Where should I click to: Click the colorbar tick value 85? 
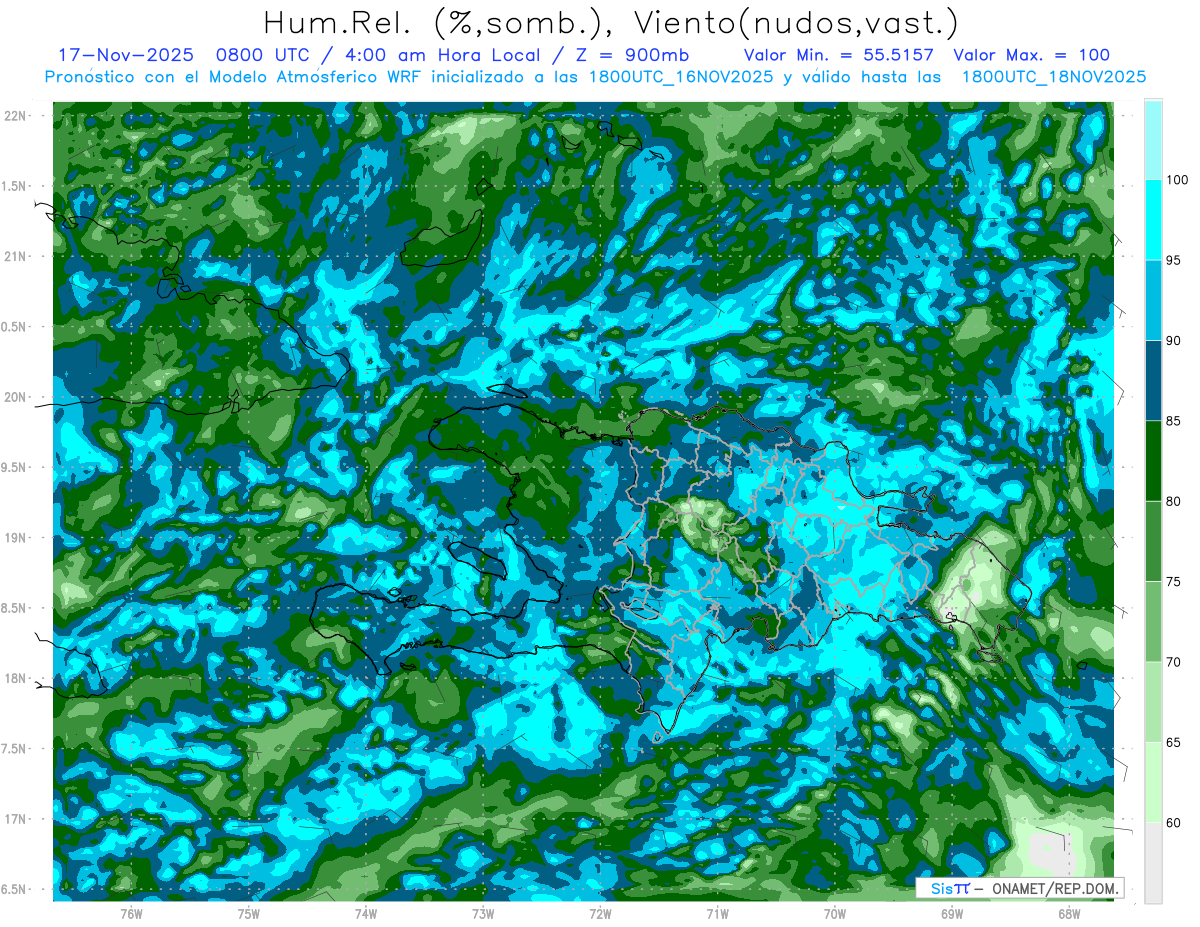1174,421
